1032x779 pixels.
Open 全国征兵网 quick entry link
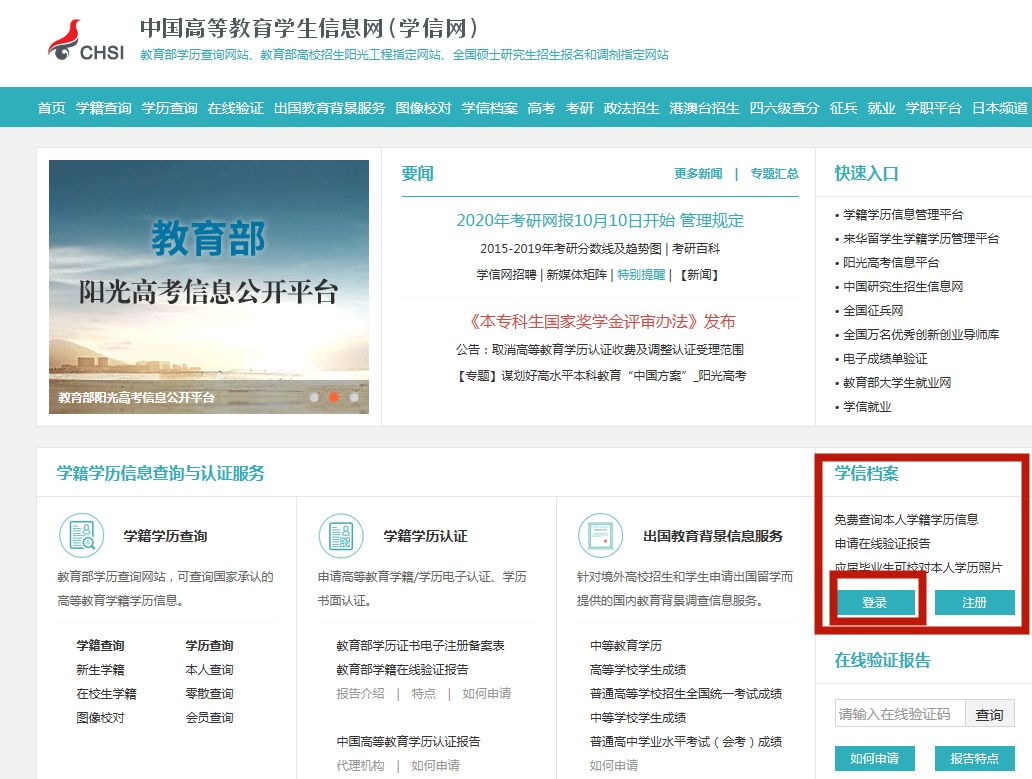point(873,310)
